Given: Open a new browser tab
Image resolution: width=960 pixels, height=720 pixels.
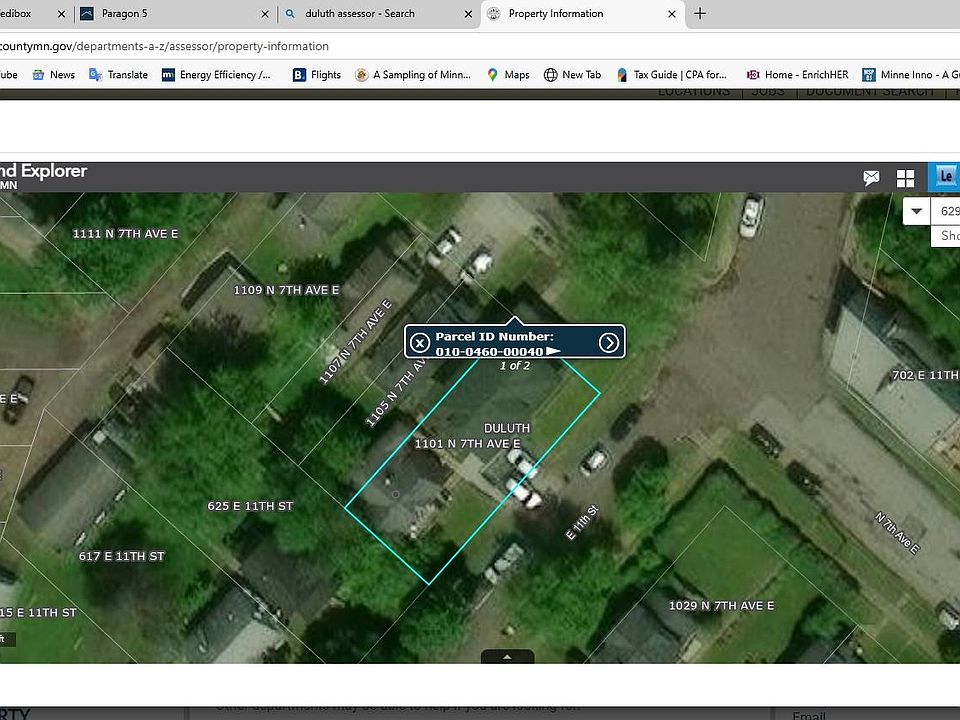Looking at the screenshot, I should coord(700,14).
